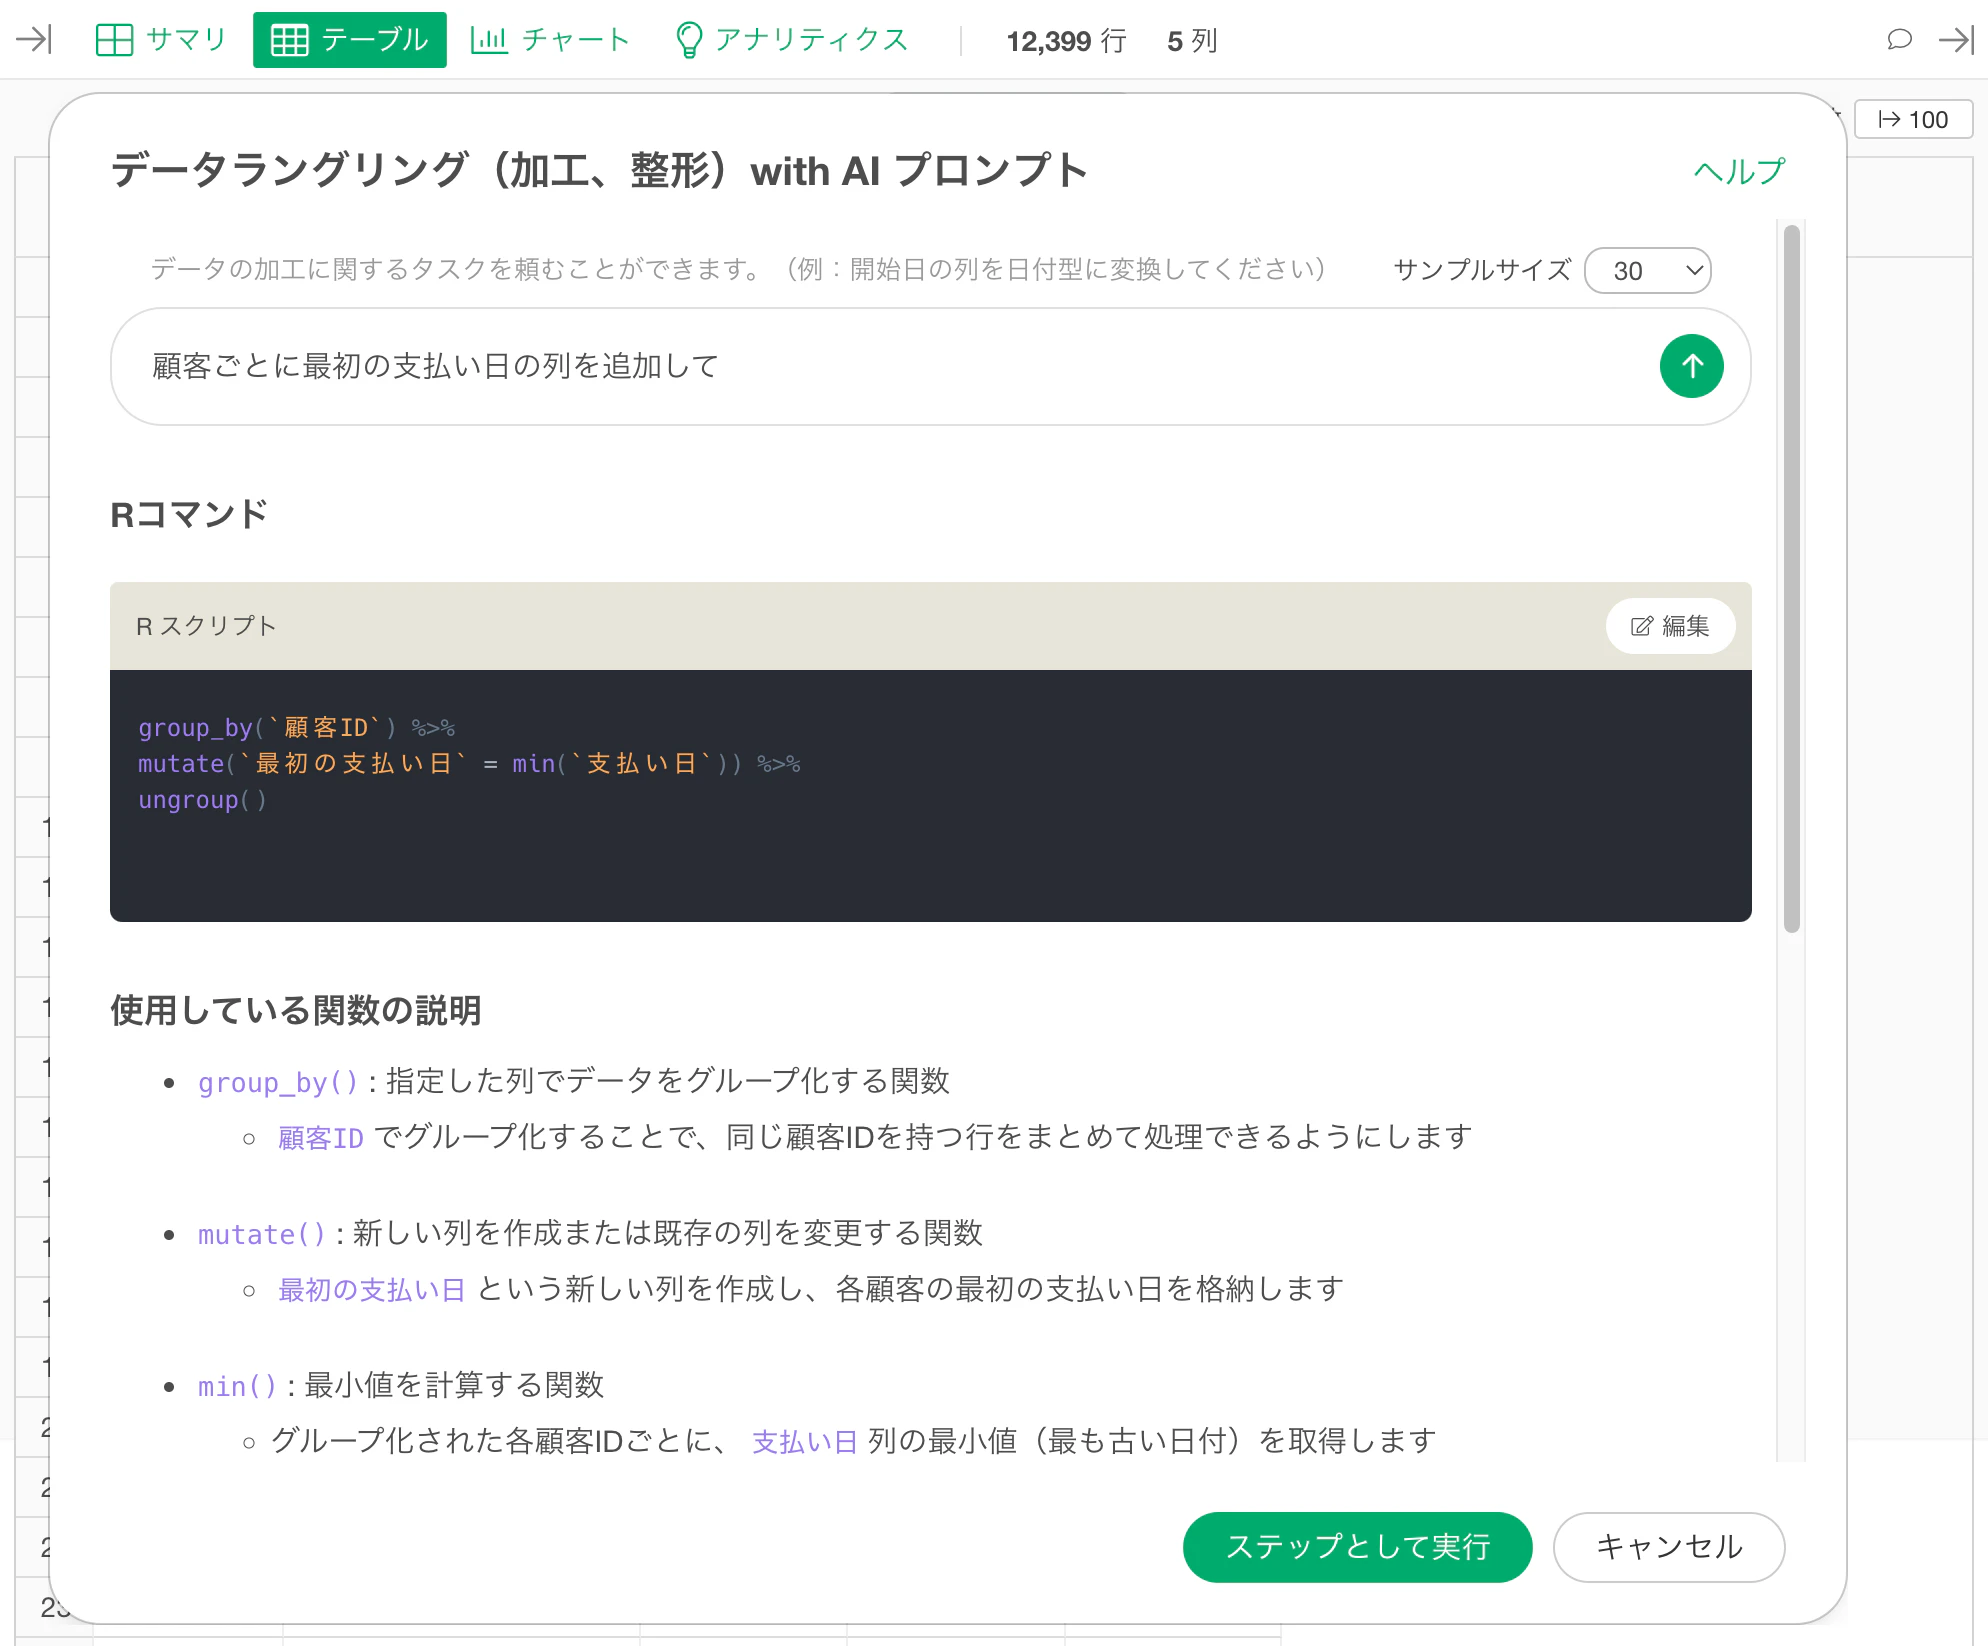The image size is (1988, 1646).
Task: Click the R スクリプト label
Action: [206, 626]
